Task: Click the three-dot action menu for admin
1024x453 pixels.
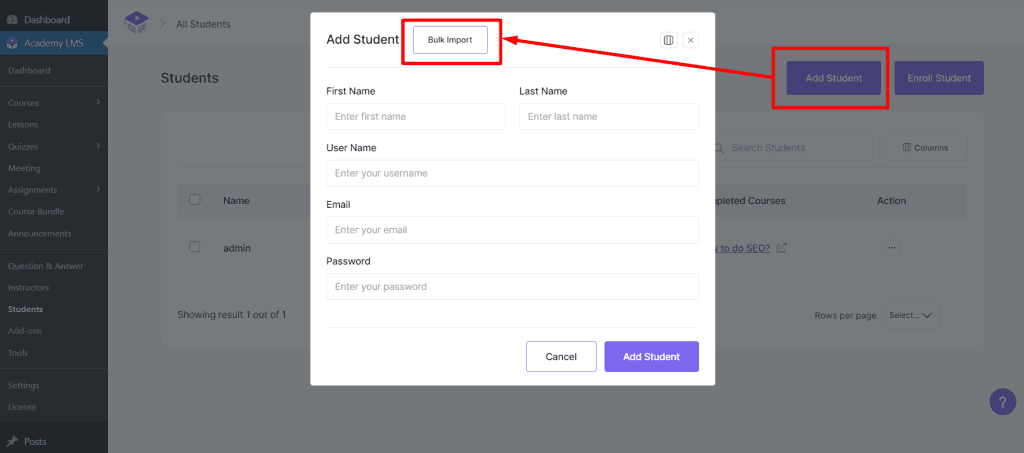Action: (891, 247)
